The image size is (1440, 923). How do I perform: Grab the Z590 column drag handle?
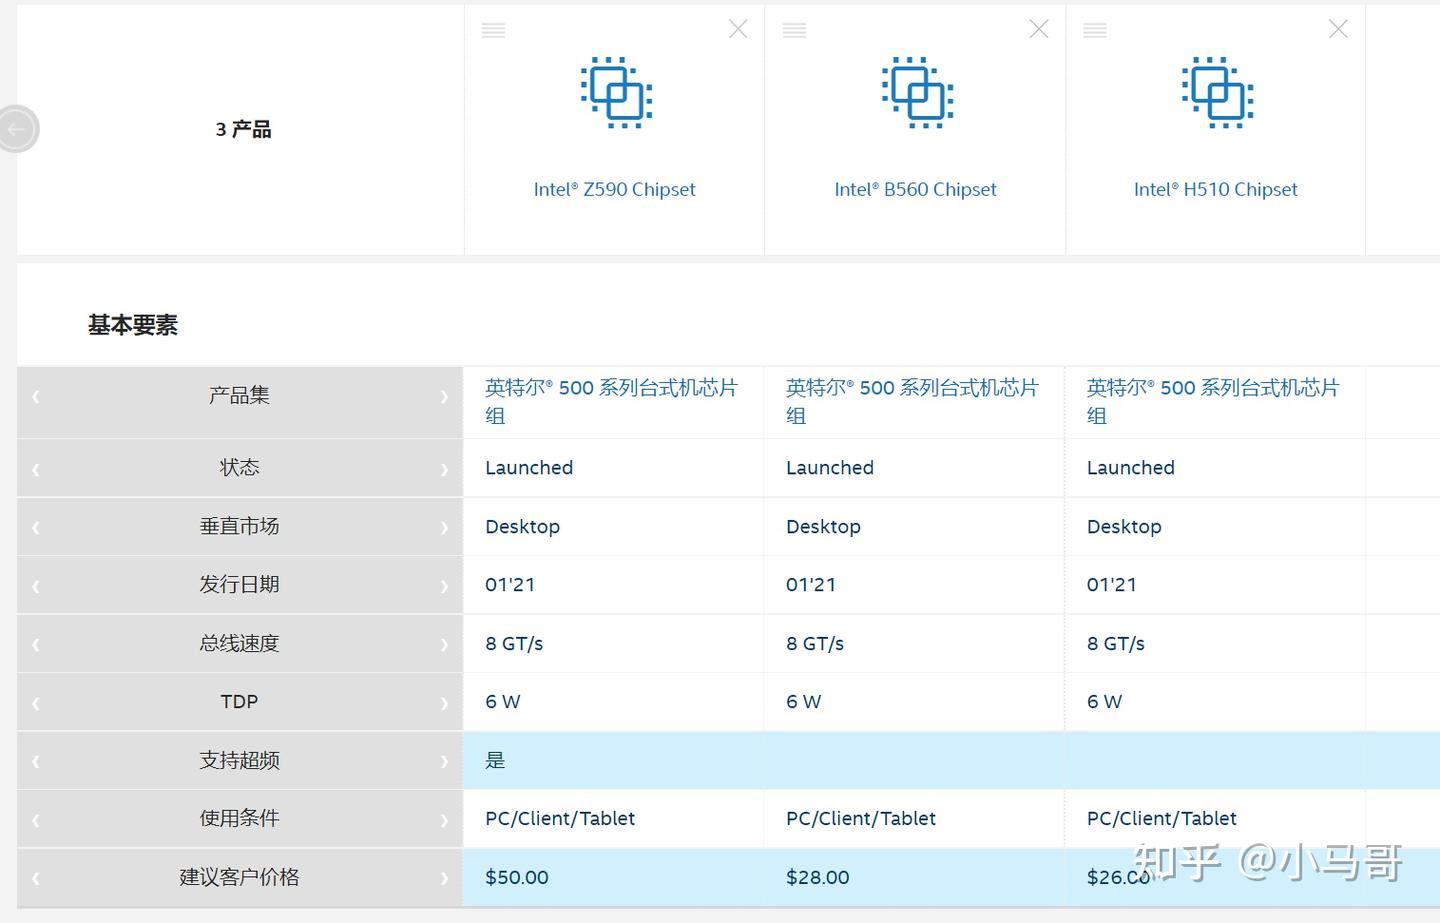tap(493, 31)
